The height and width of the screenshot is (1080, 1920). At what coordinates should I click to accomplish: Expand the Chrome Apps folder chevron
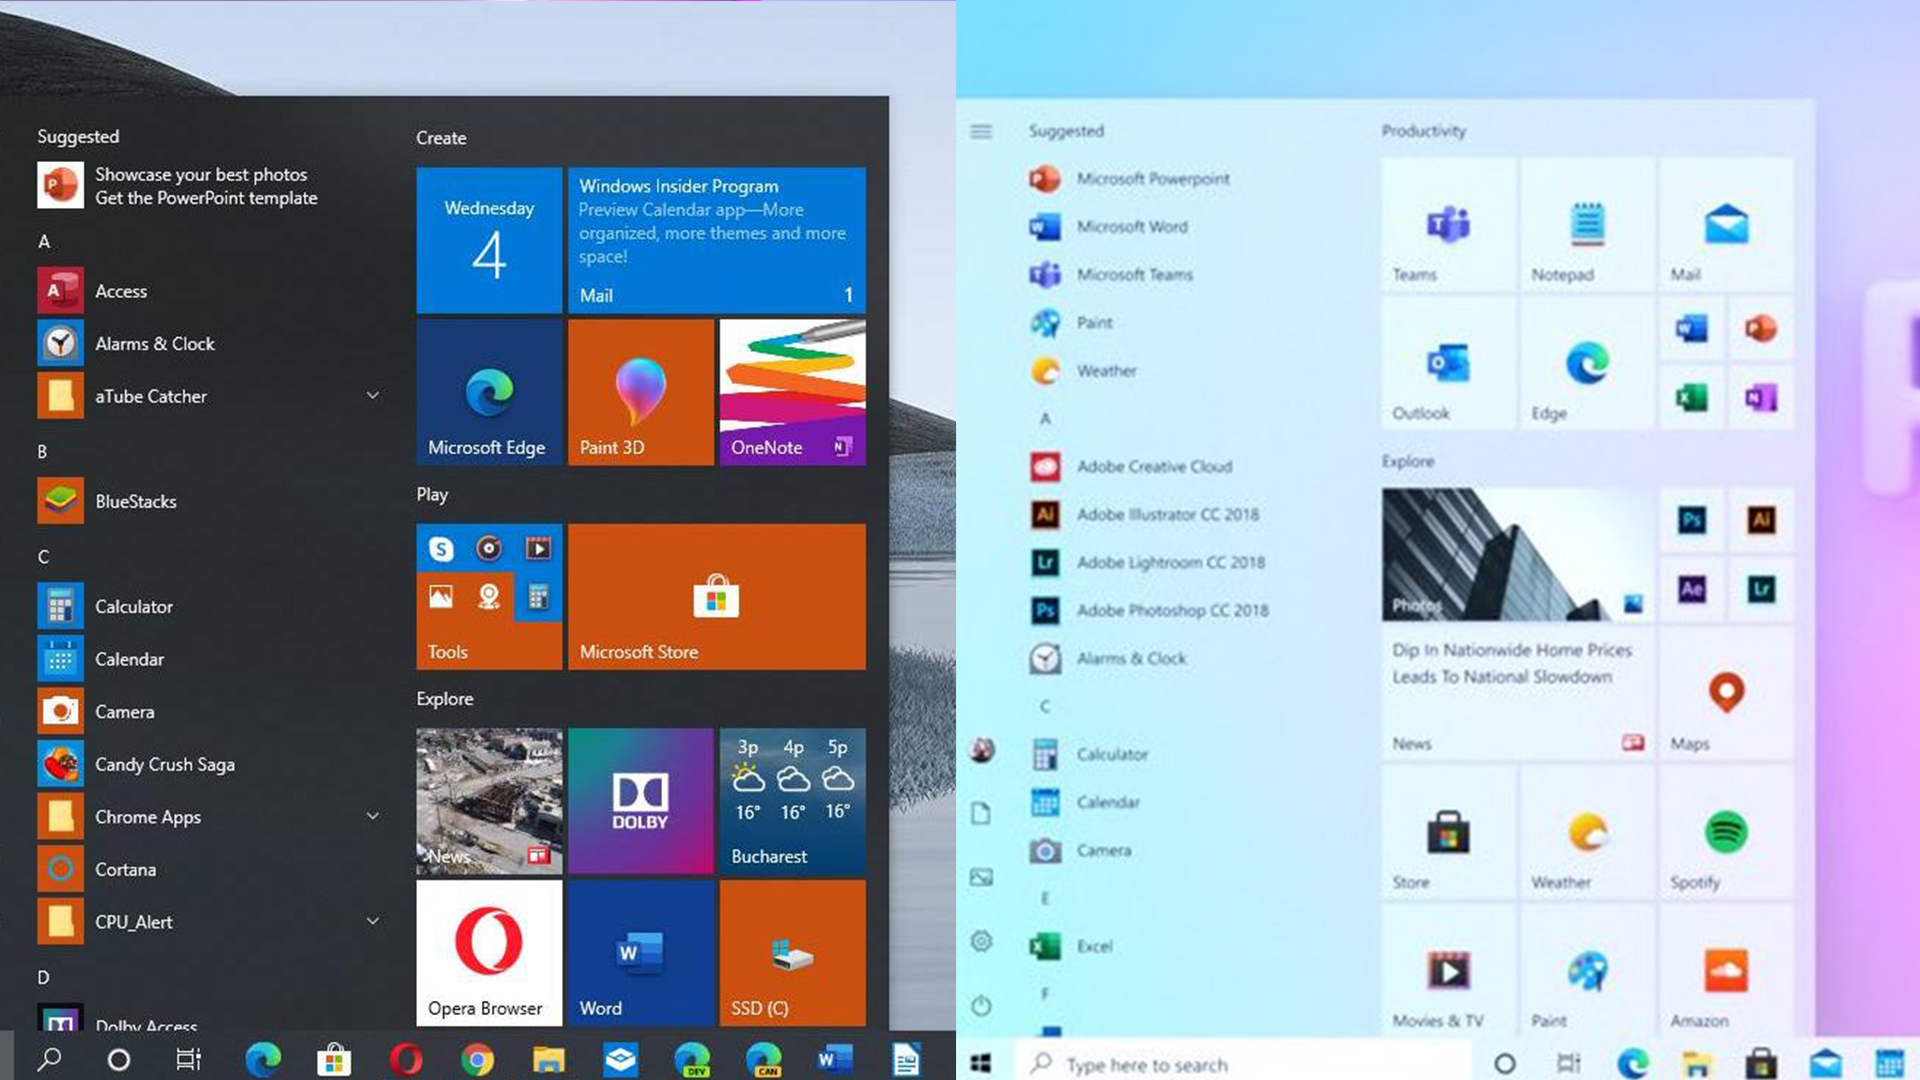372,817
